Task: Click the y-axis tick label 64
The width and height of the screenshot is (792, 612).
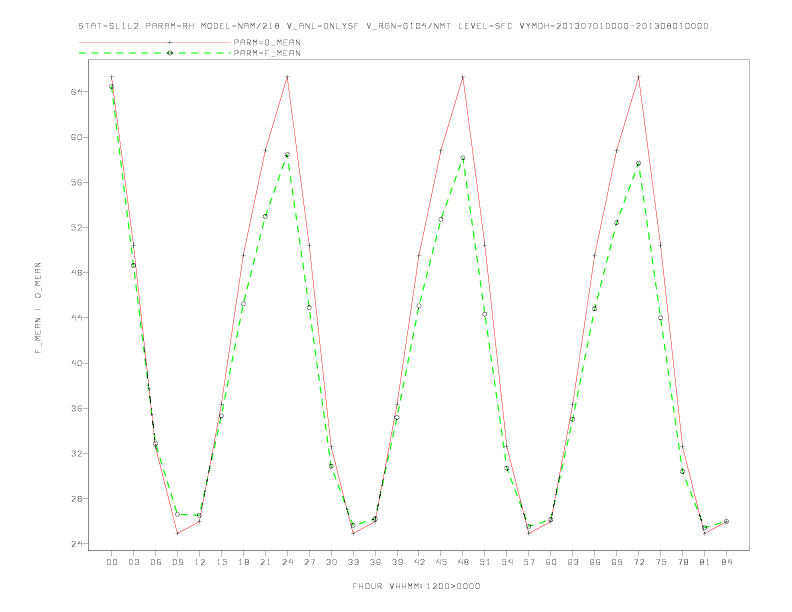Action: click(77, 92)
